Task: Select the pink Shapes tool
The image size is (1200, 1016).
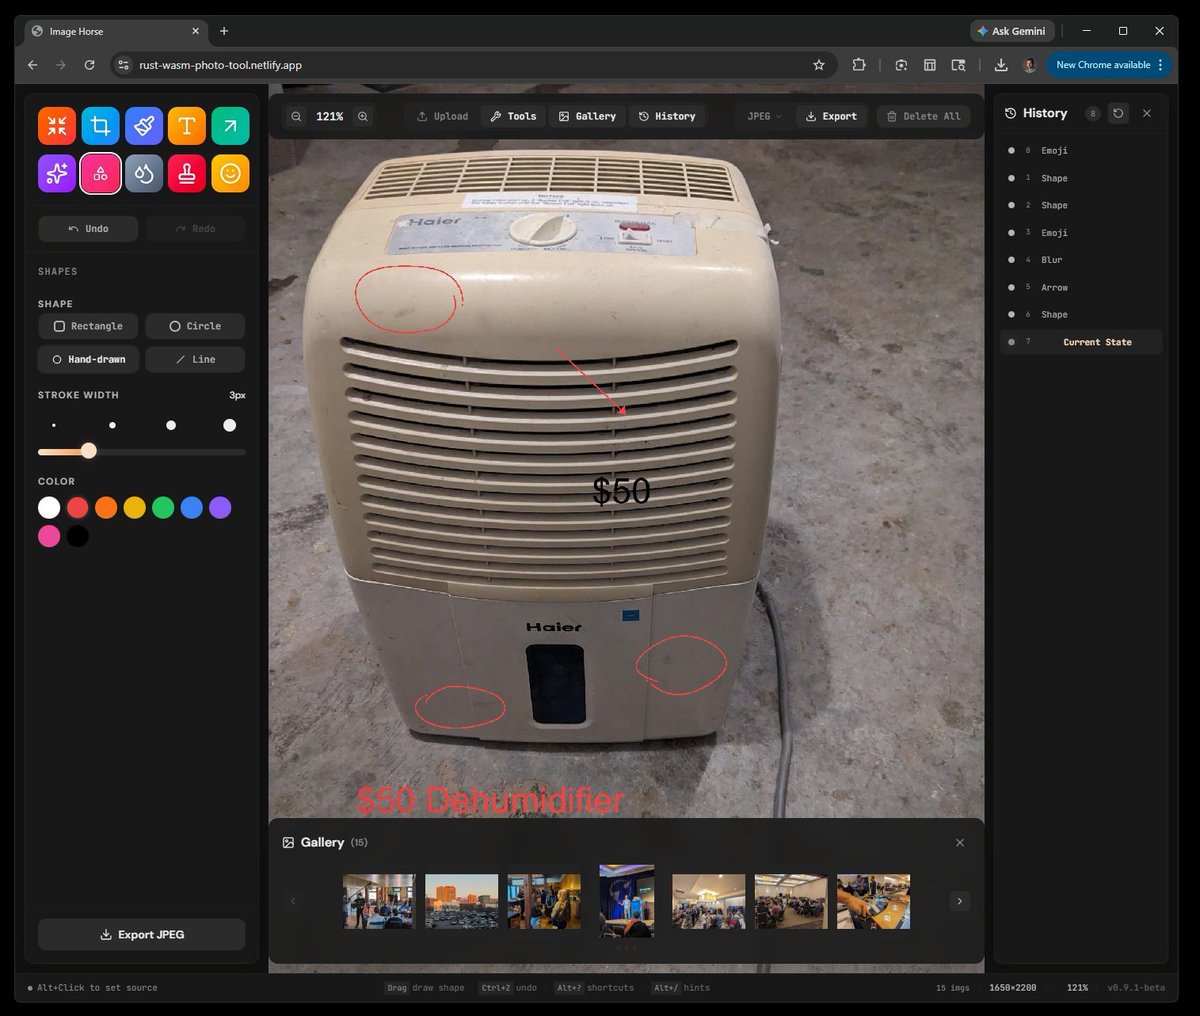Action: point(100,173)
